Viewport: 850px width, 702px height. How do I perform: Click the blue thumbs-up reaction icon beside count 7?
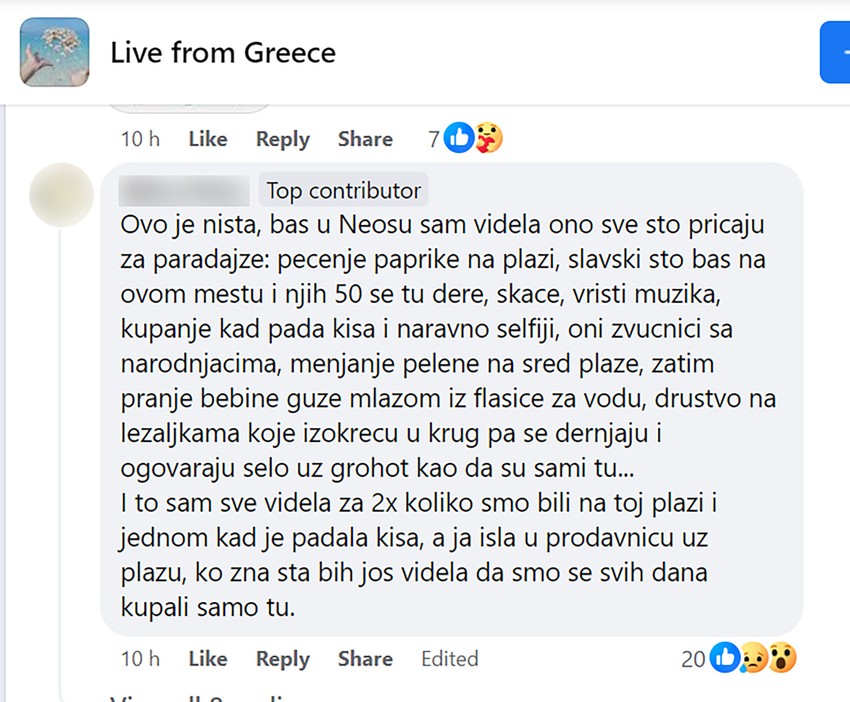tap(457, 138)
